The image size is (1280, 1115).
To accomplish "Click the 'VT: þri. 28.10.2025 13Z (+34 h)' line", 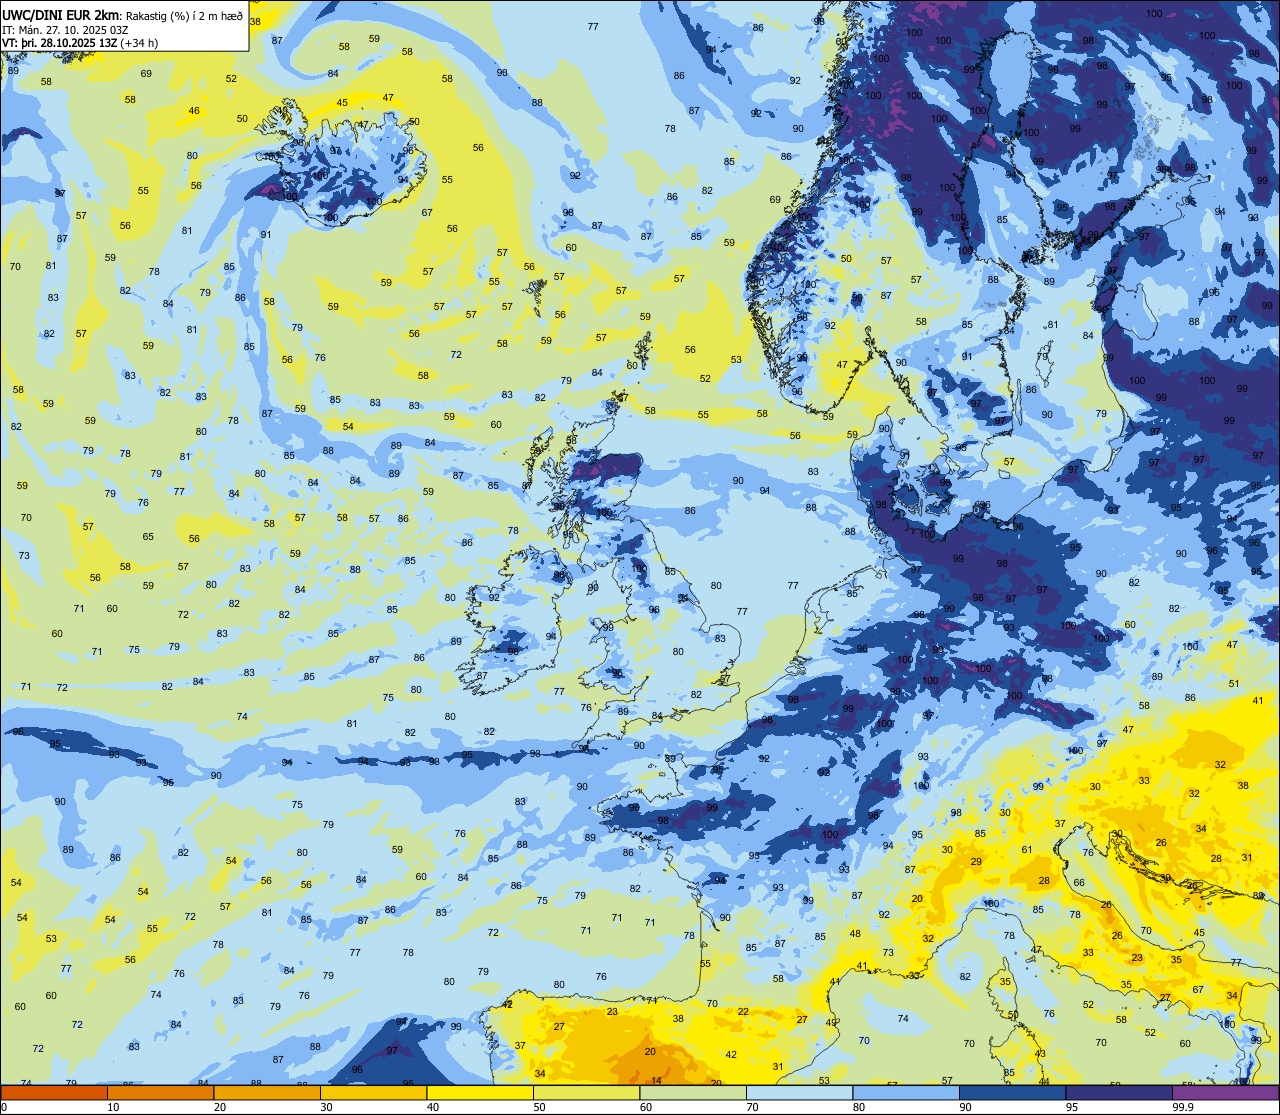I will (80, 43).
